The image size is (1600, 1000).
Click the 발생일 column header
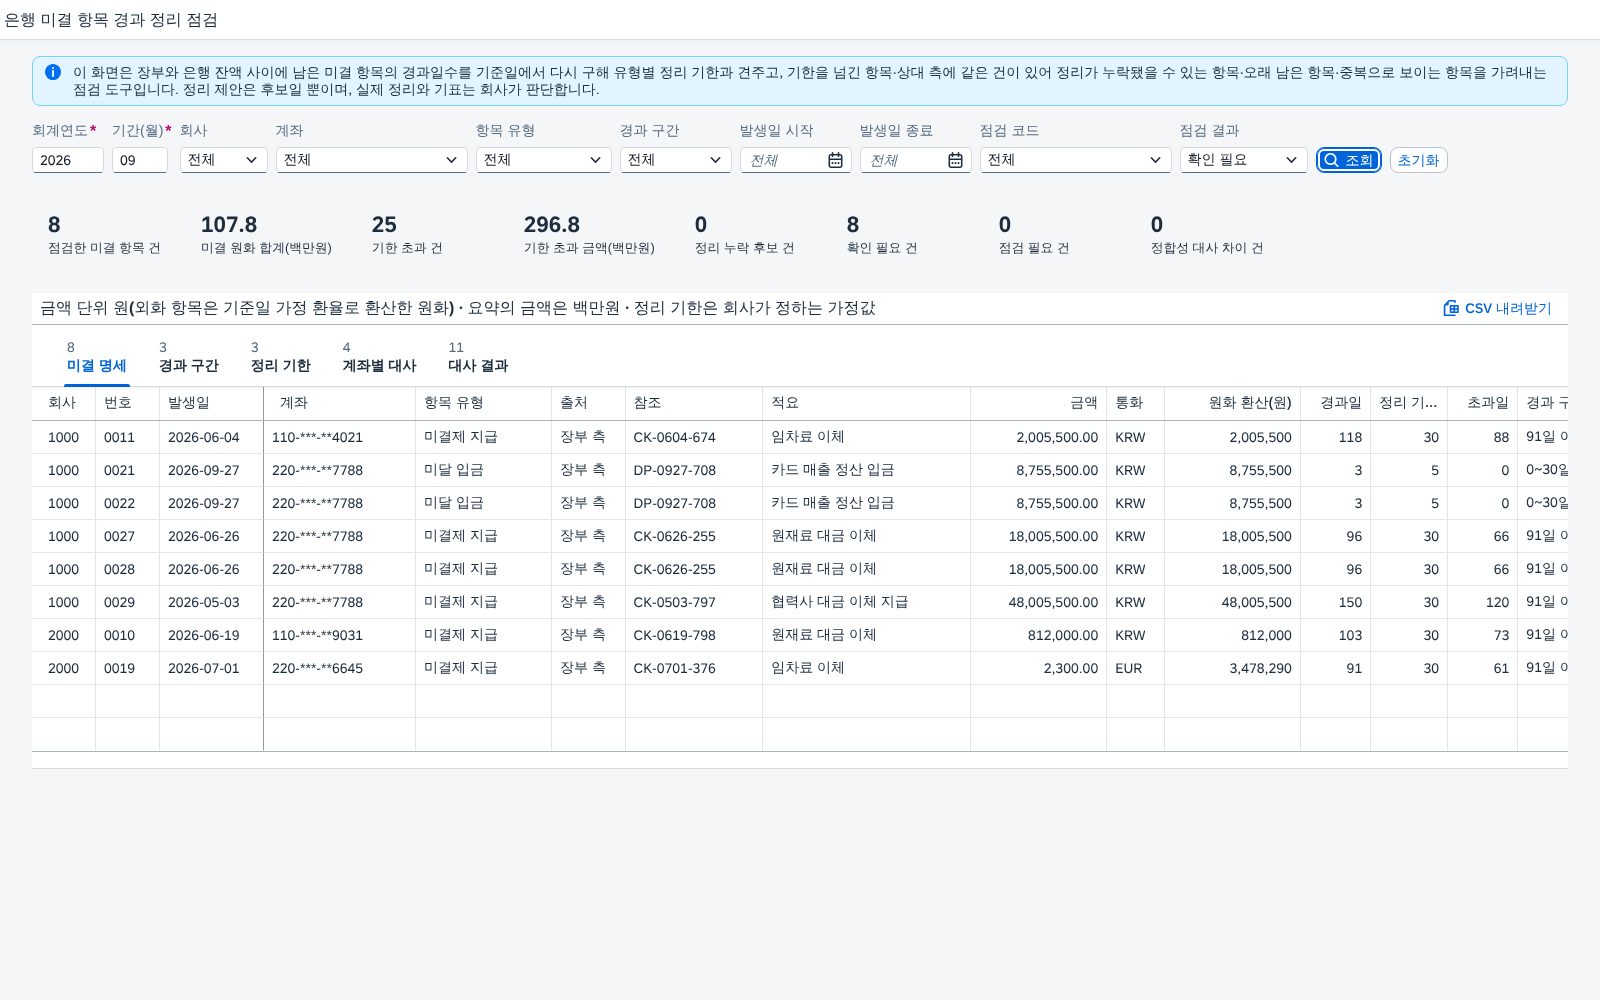tap(211, 403)
